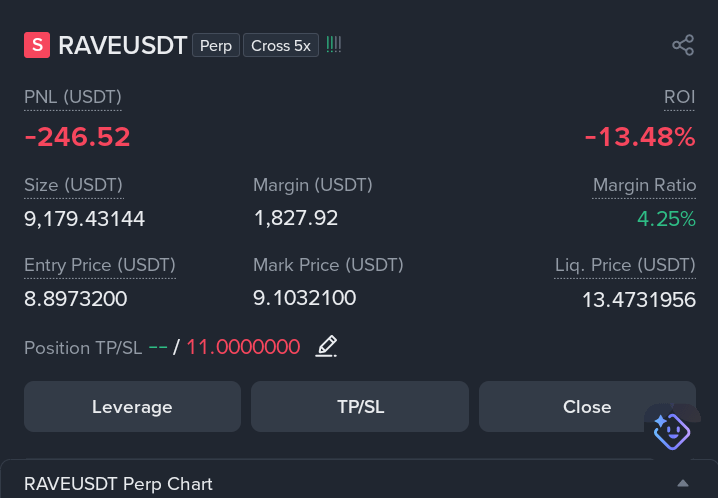Click the Size (USDT) label

click(73, 185)
